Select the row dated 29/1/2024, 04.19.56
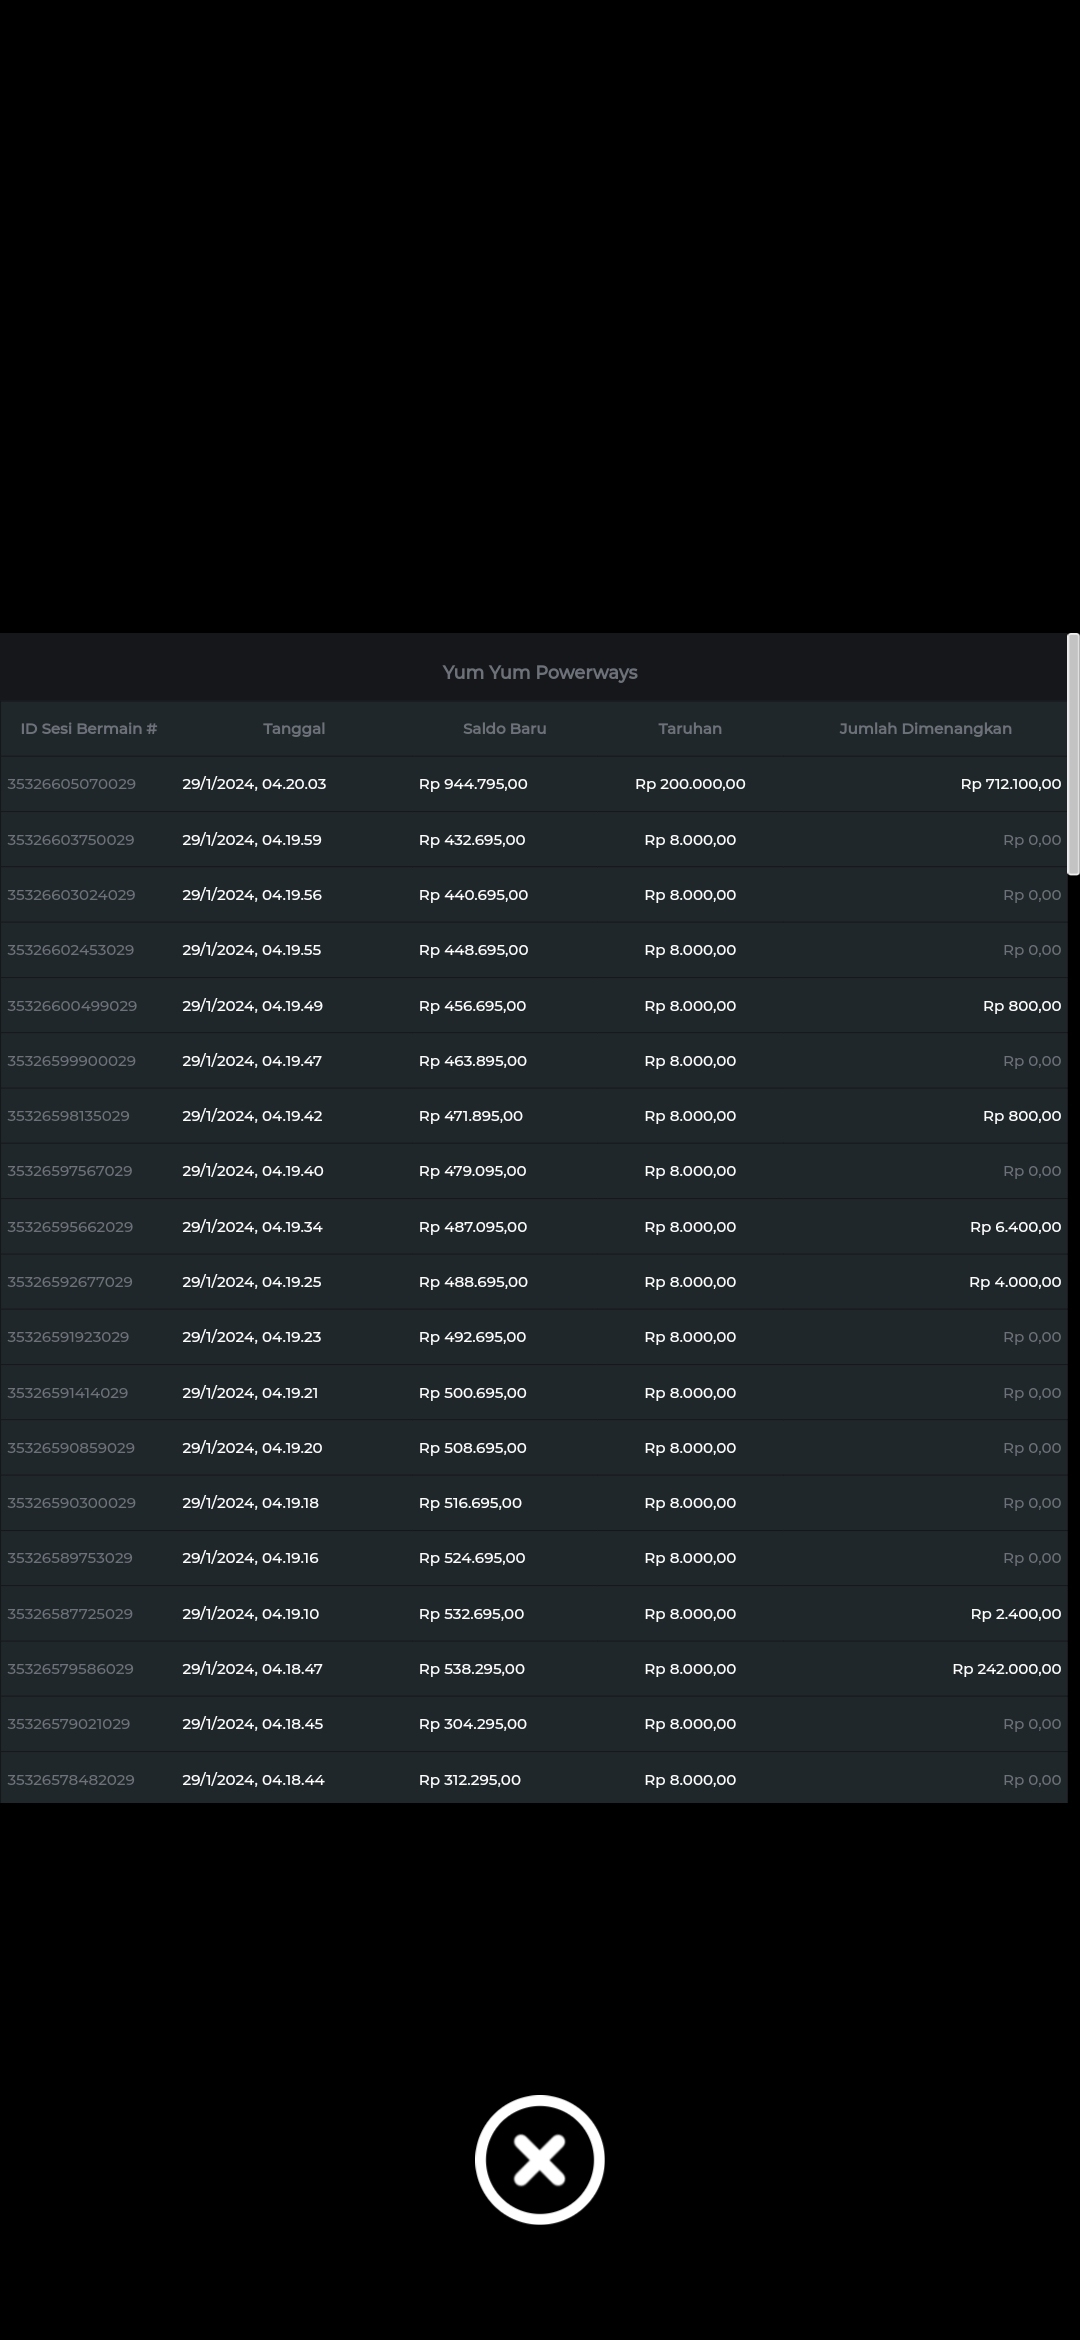1080x2340 pixels. [x=252, y=895]
